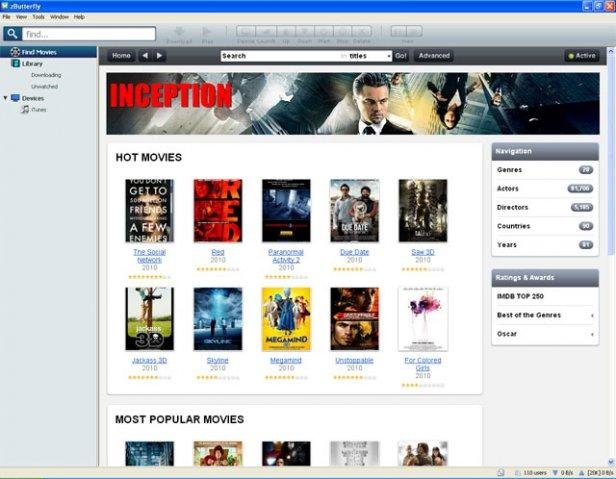This screenshot has height=479, width=616.
Task: Click the Go! search button
Action: pos(401,56)
